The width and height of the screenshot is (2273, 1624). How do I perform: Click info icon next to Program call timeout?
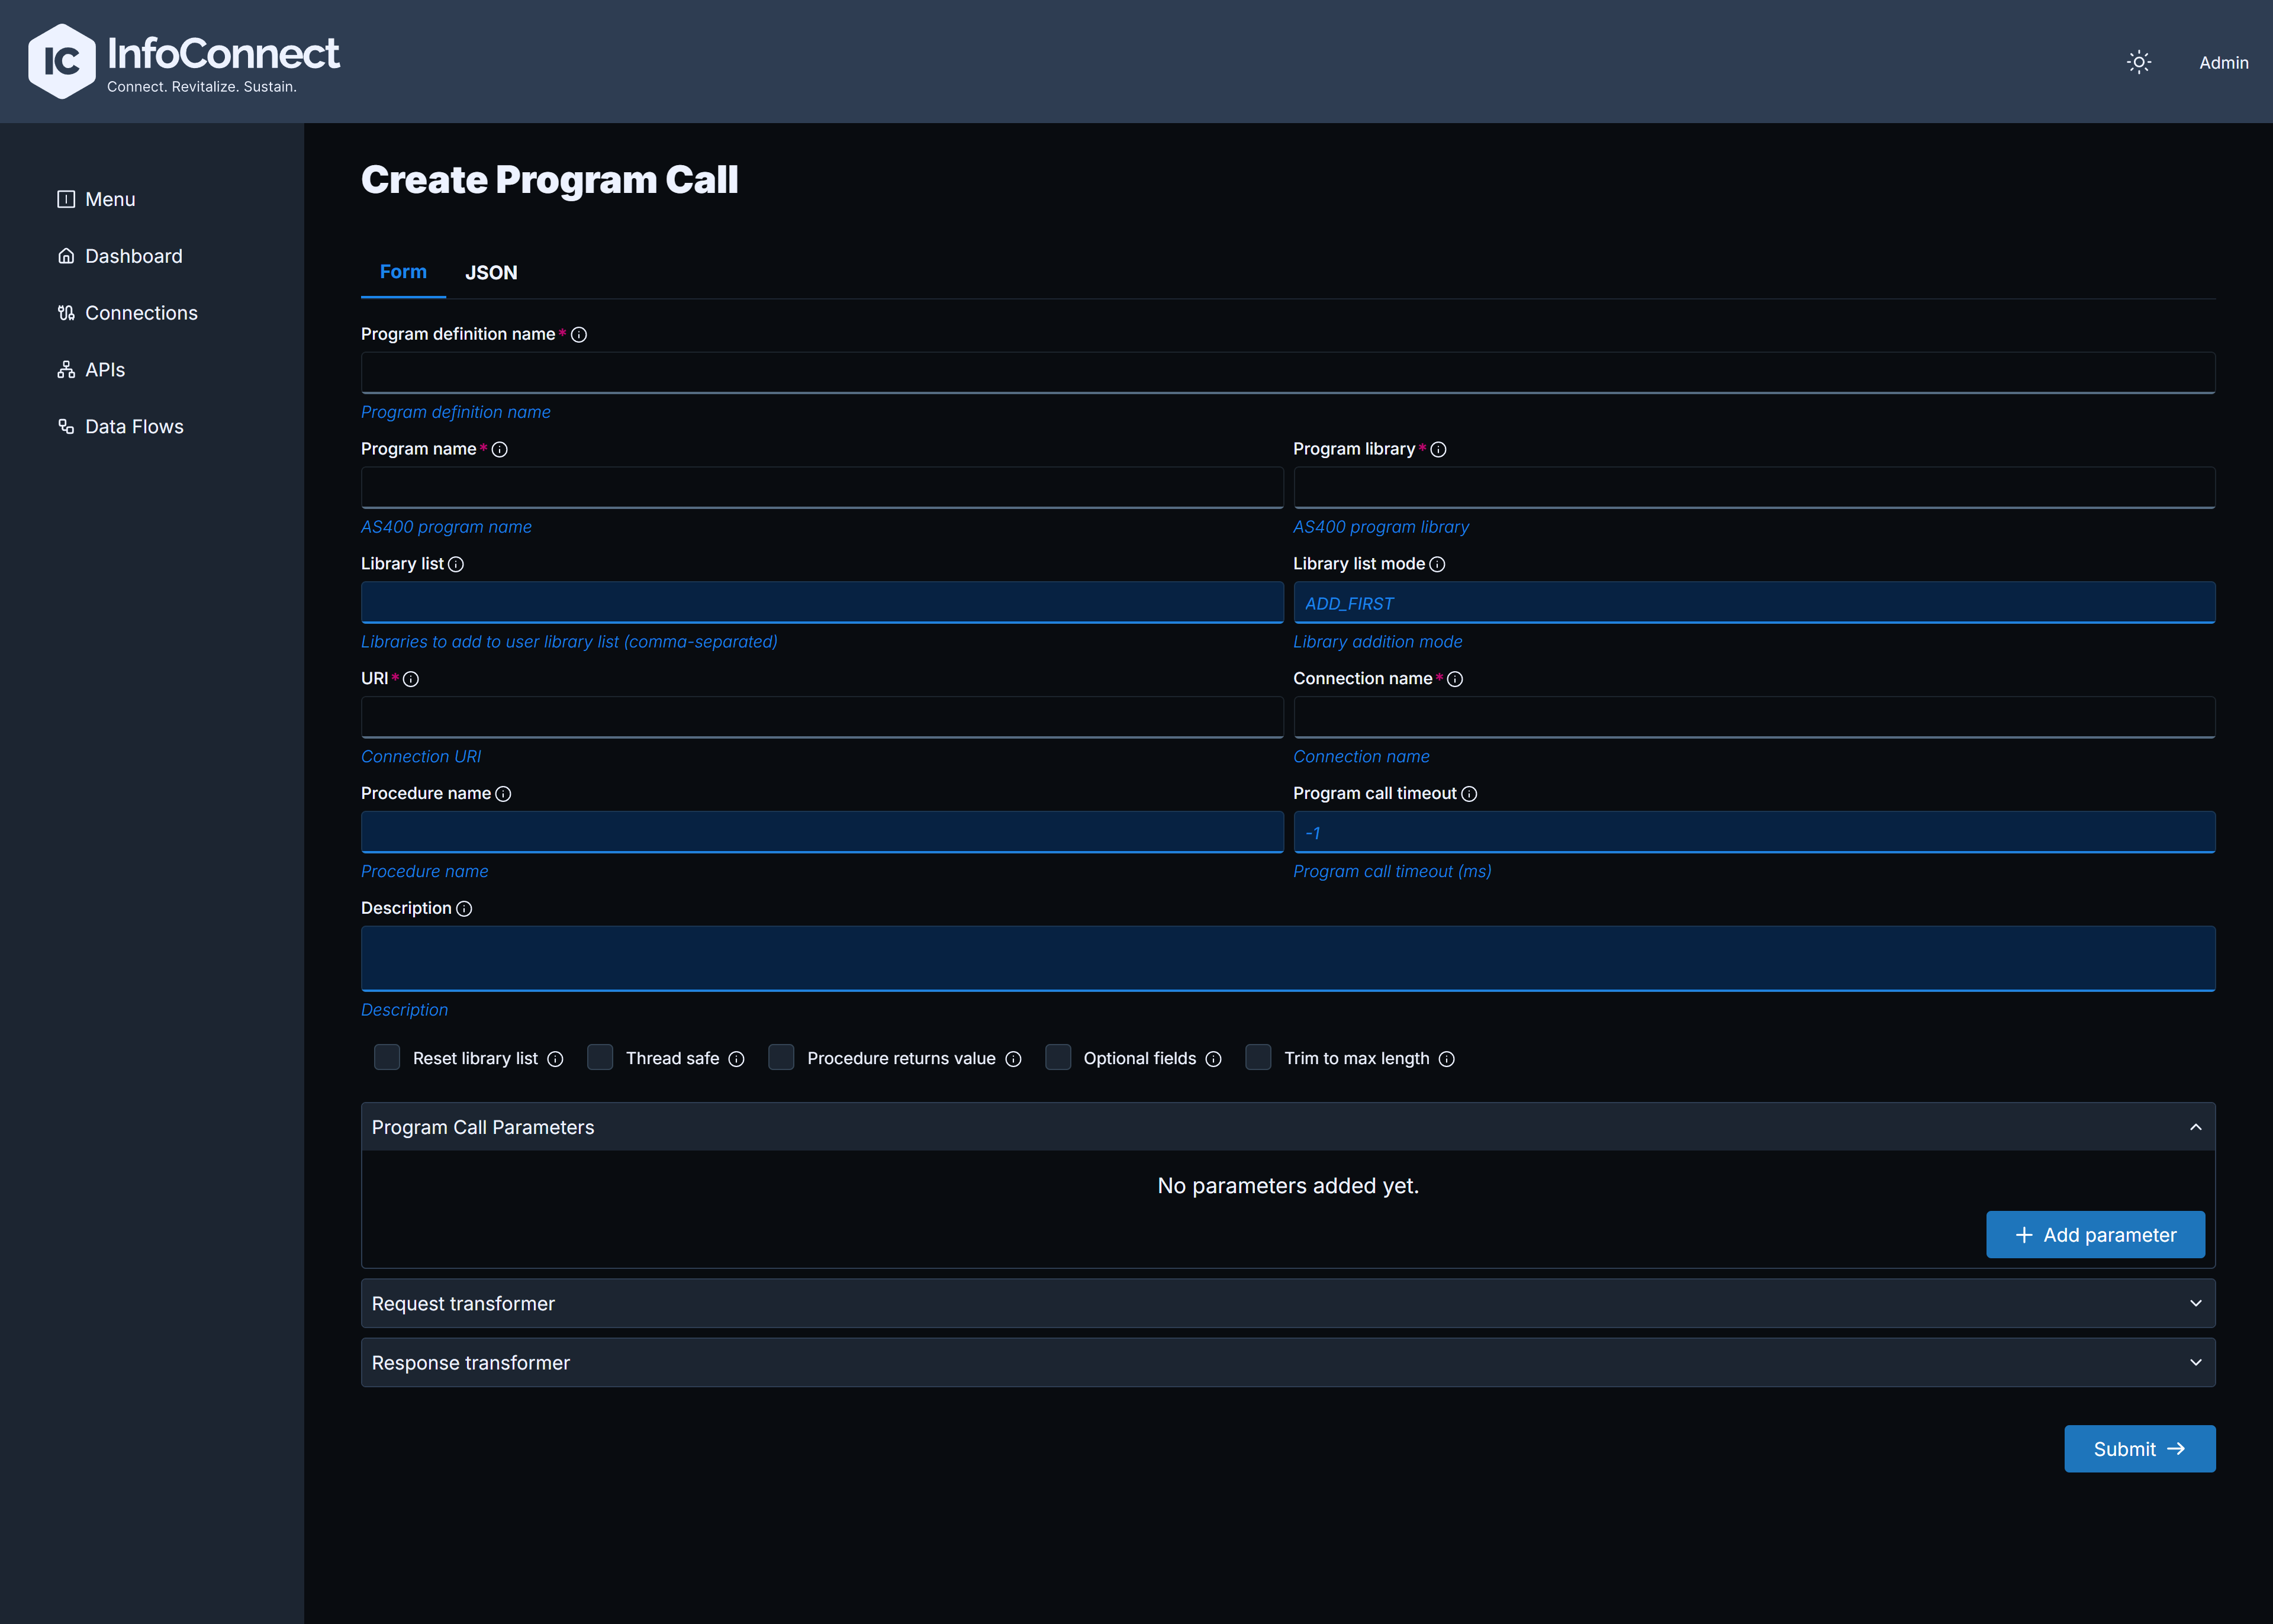click(1469, 794)
